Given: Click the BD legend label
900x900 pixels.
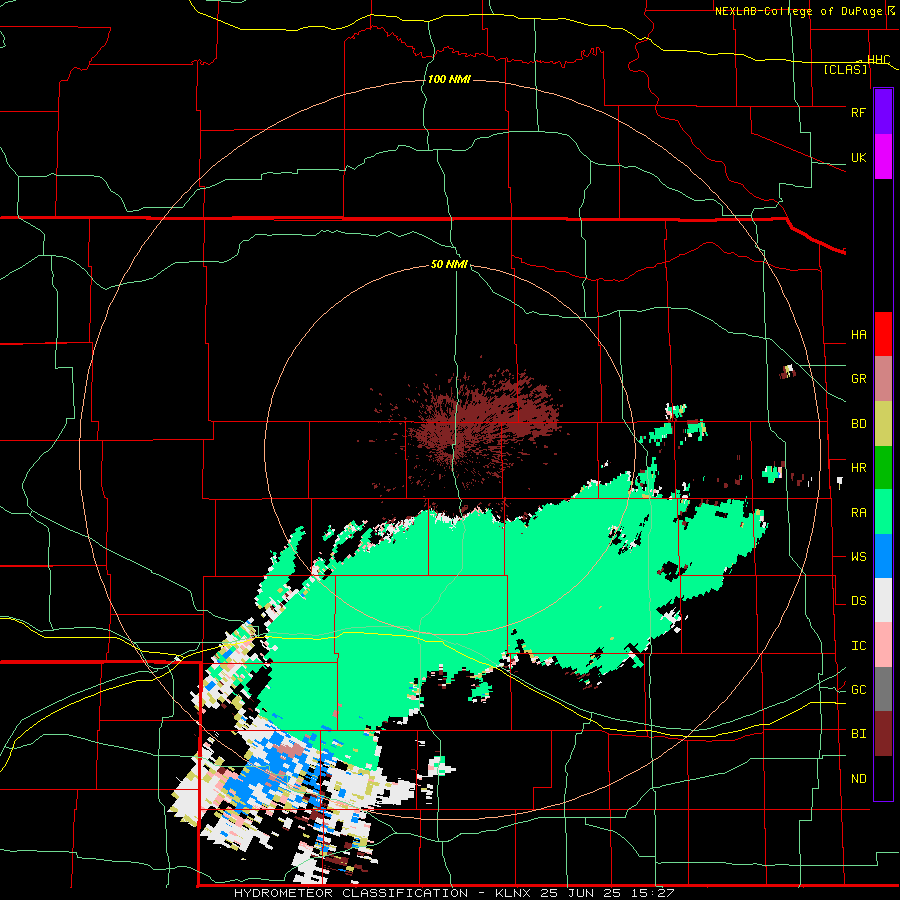Looking at the screenshot, I should (x=858, y=424).
